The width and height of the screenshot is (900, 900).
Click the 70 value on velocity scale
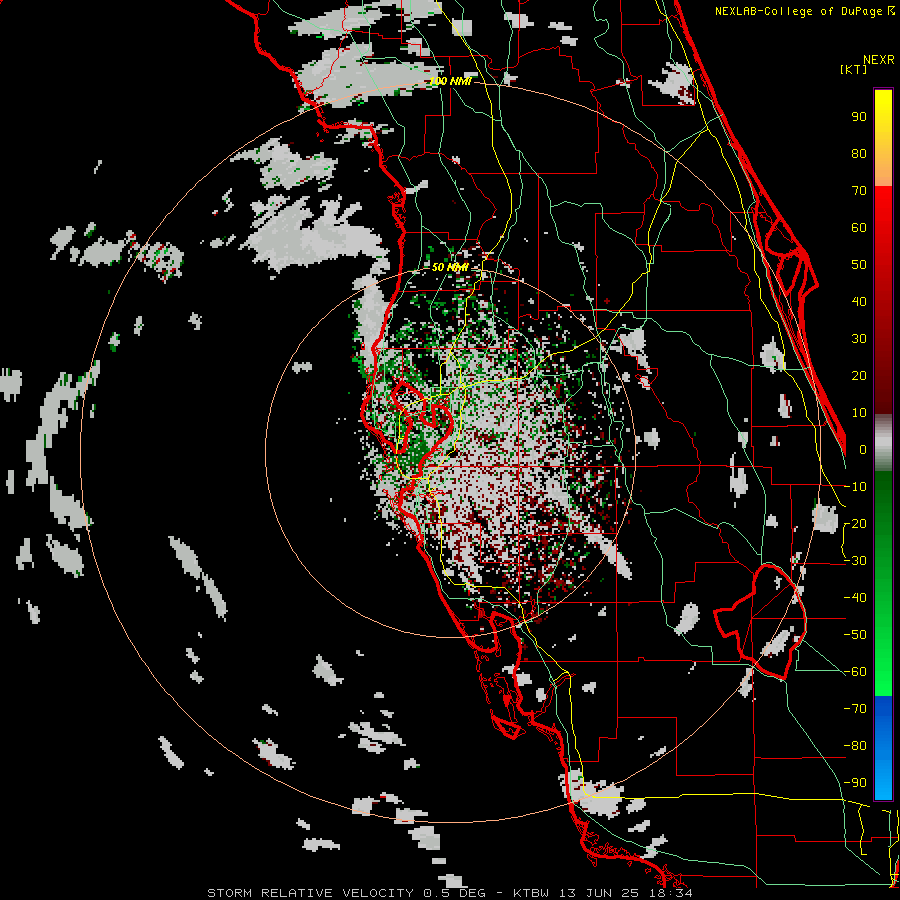tap(859, 191)
